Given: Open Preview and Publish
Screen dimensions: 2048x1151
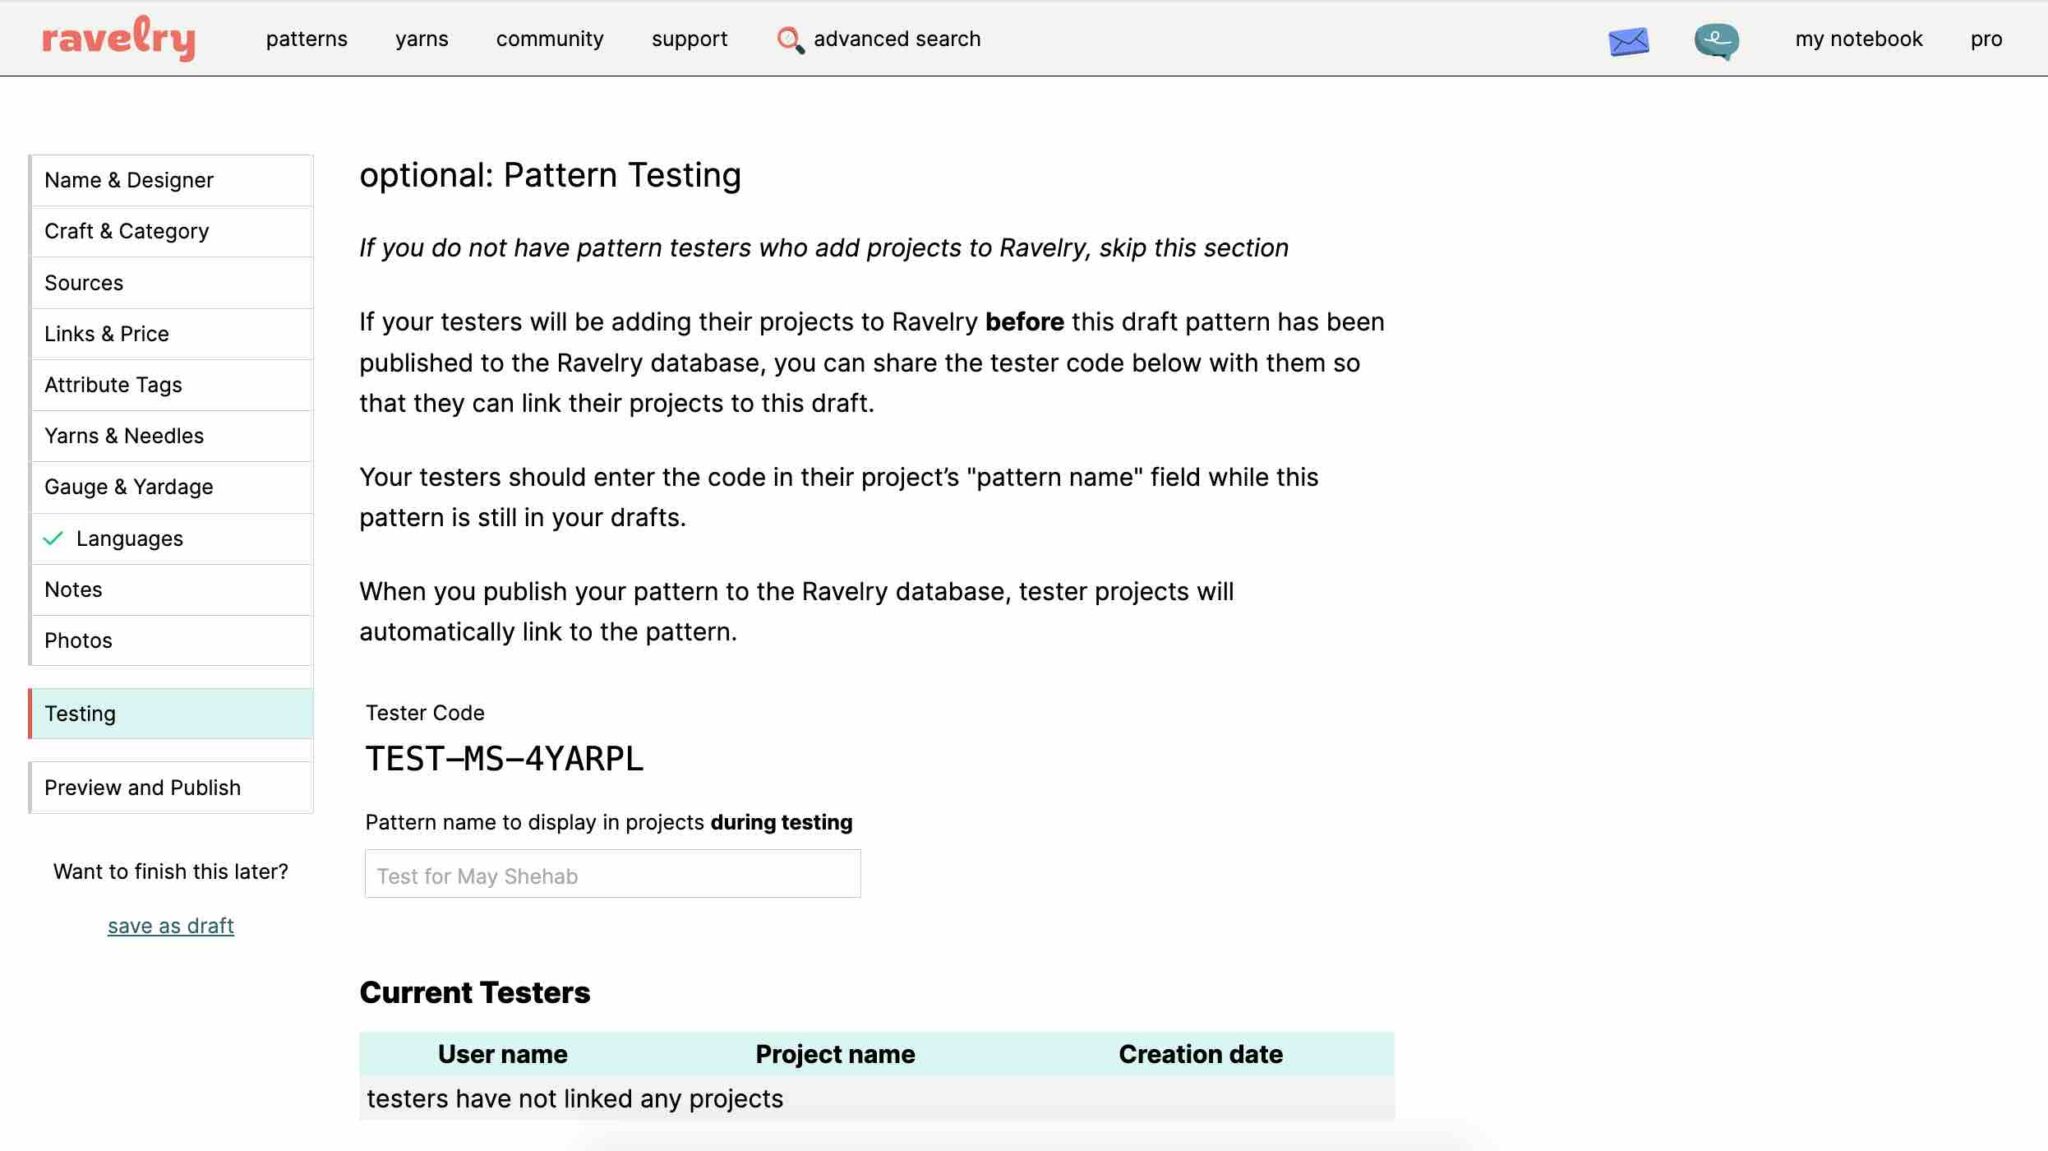Looking at the screenshot, I should 142,787.
